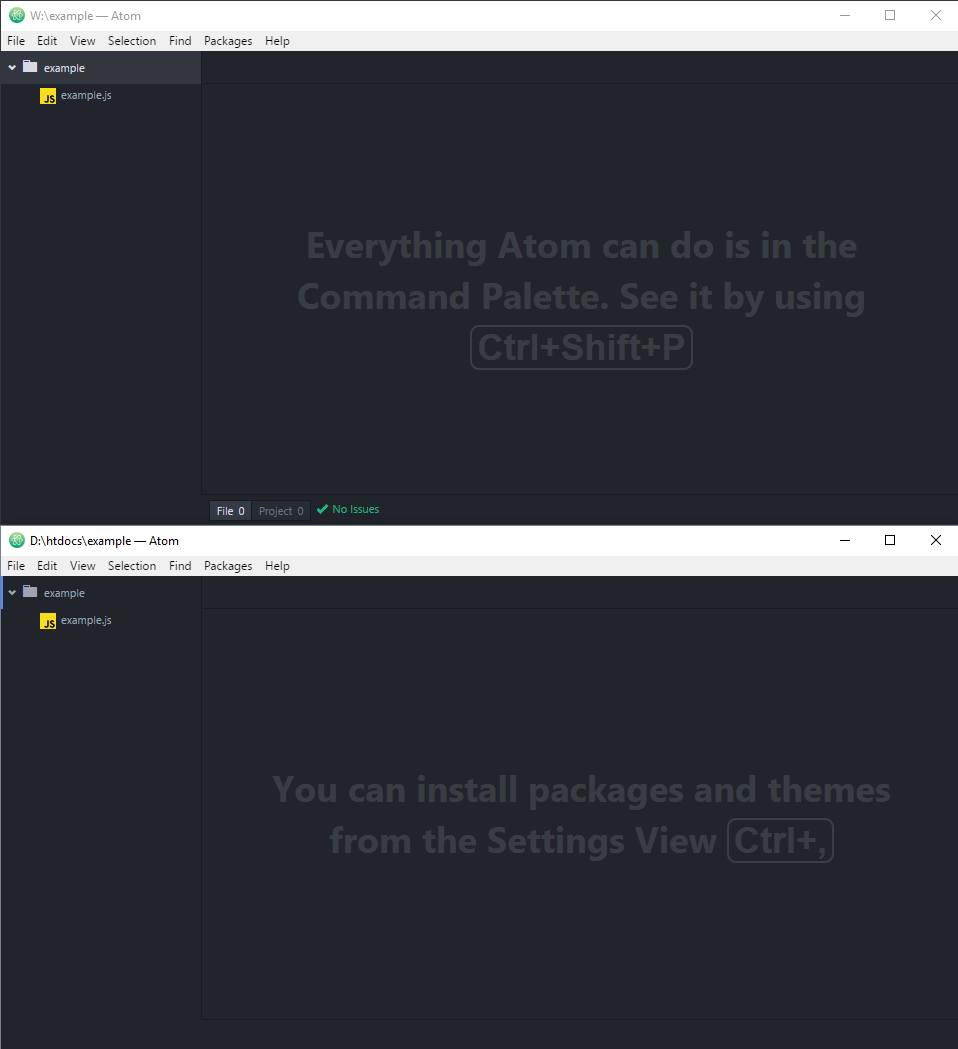The height and width of the screenshot is (1049, 958).
Task: Switch to Project 0 linter tab
Action: tap(281, 510)
